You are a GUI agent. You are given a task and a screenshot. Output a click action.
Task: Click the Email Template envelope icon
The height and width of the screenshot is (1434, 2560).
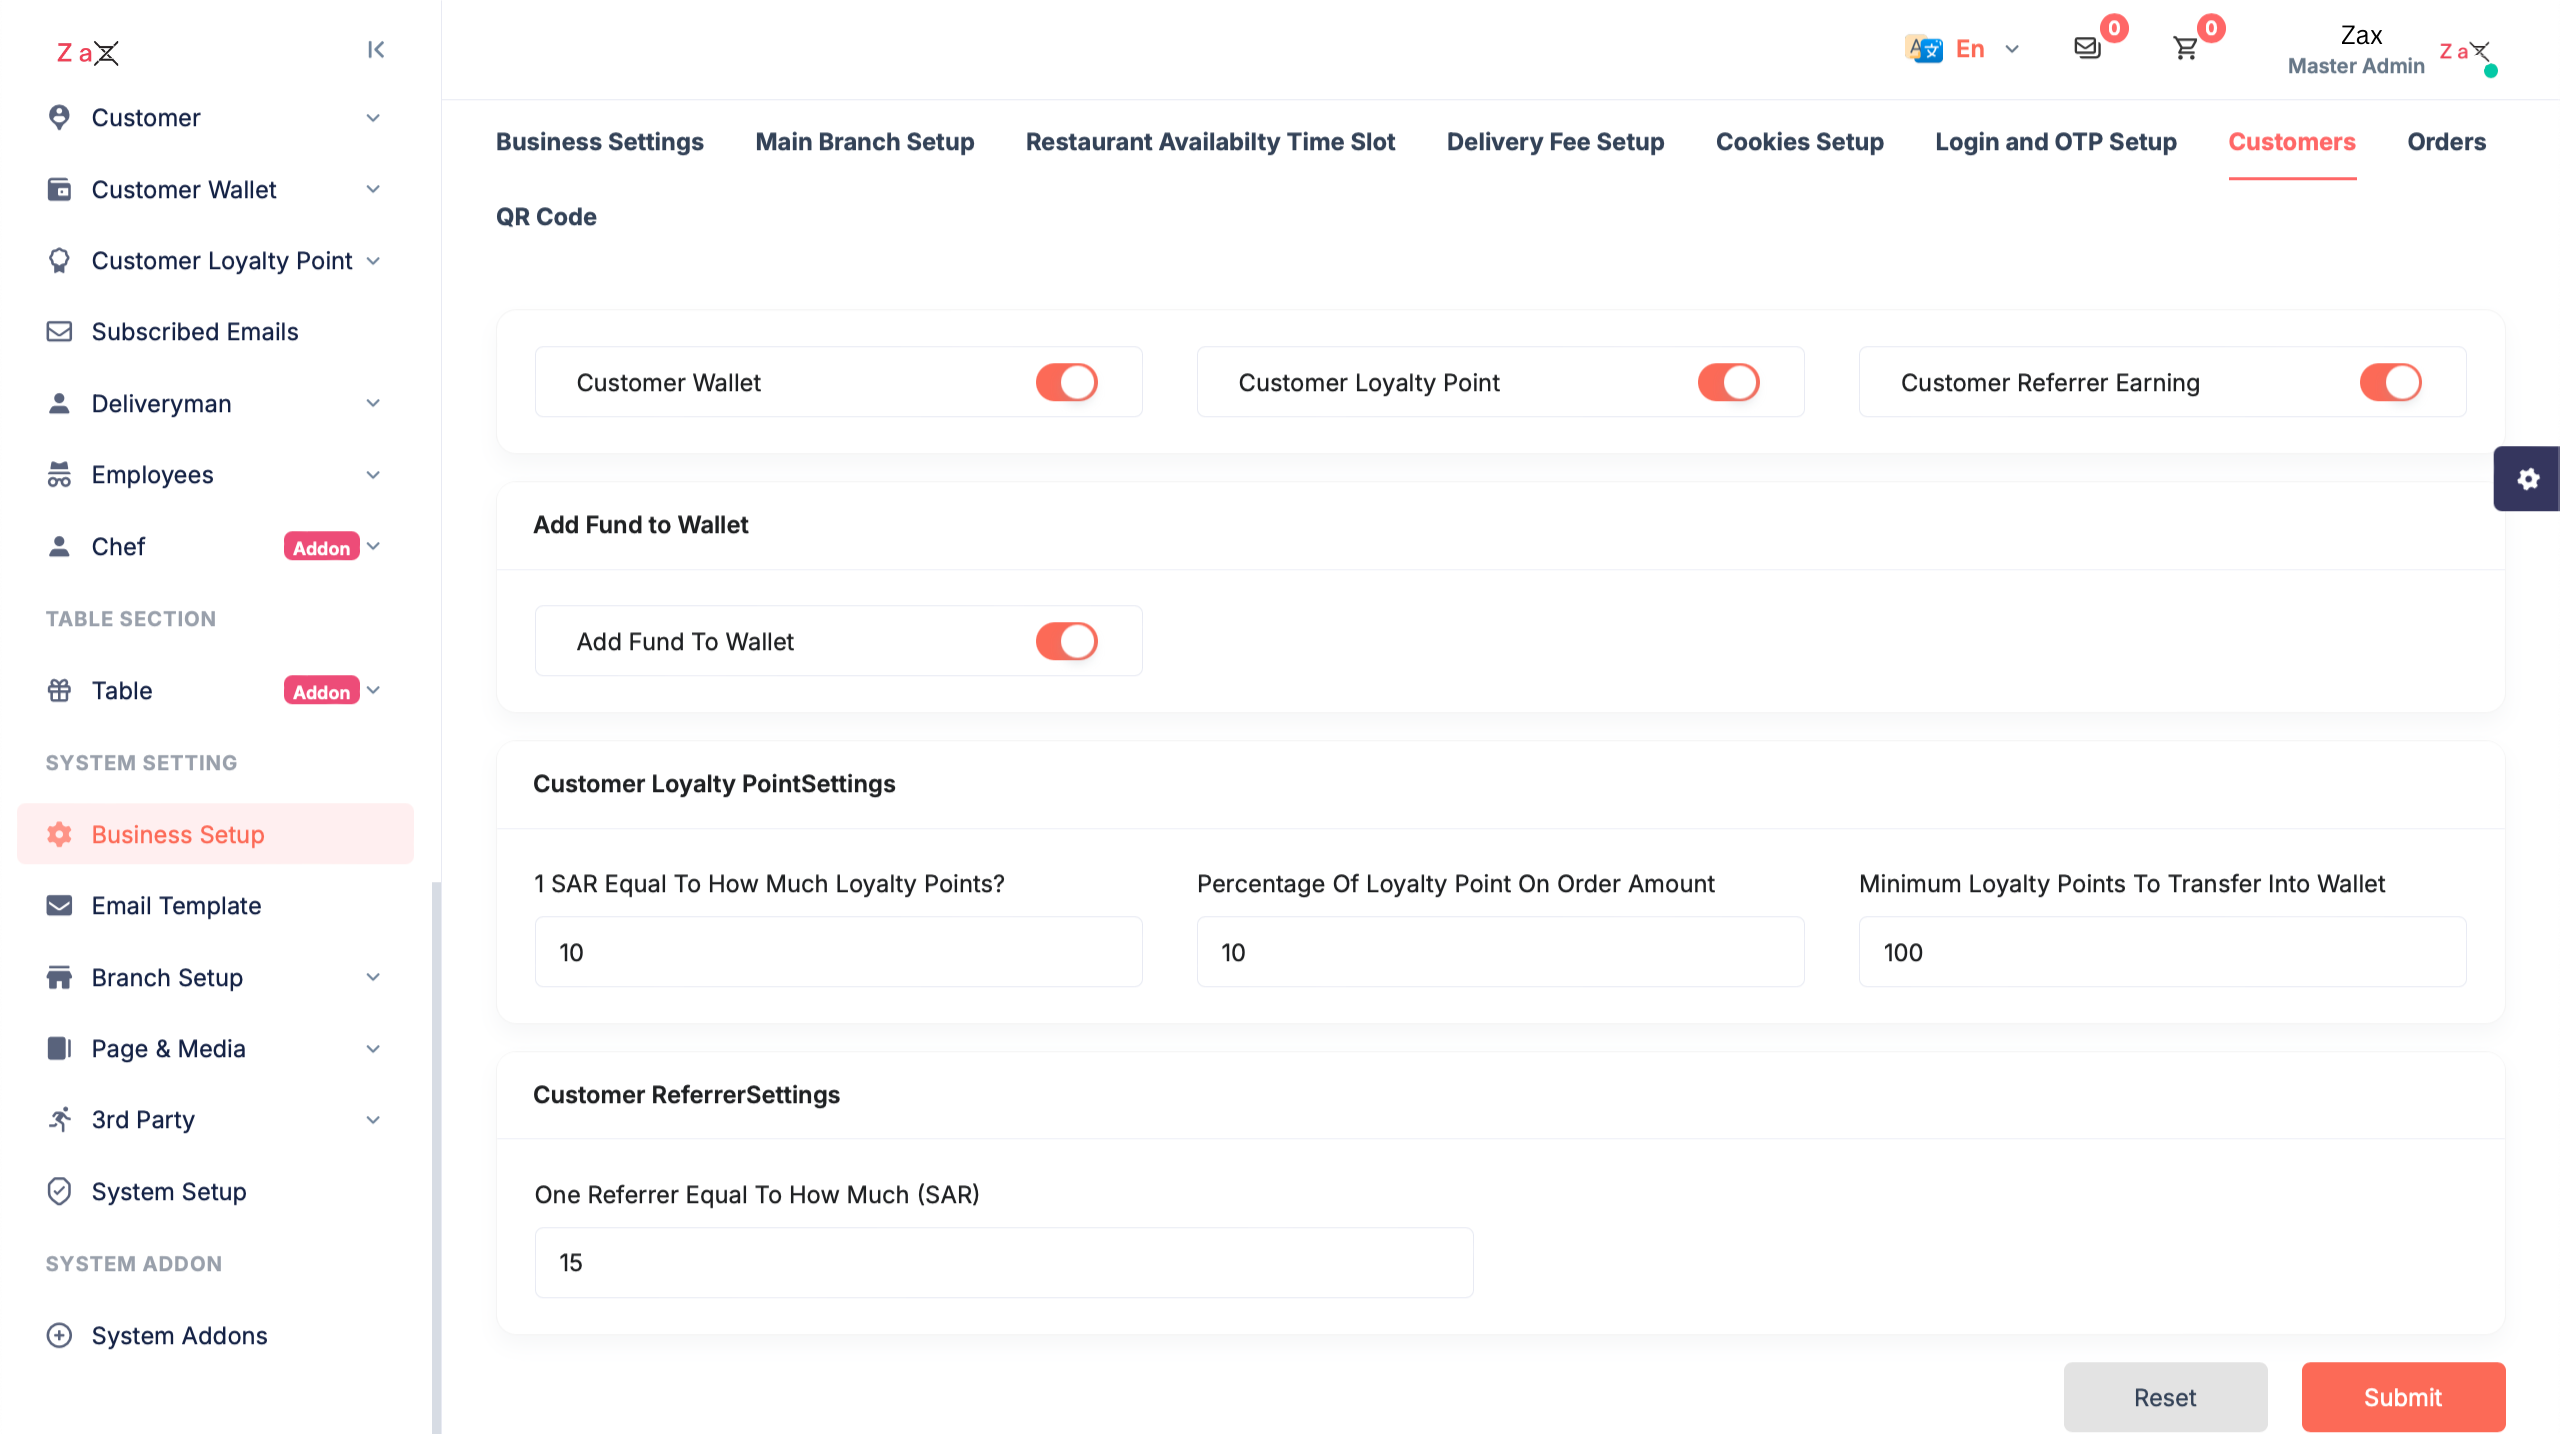point(59,906)
